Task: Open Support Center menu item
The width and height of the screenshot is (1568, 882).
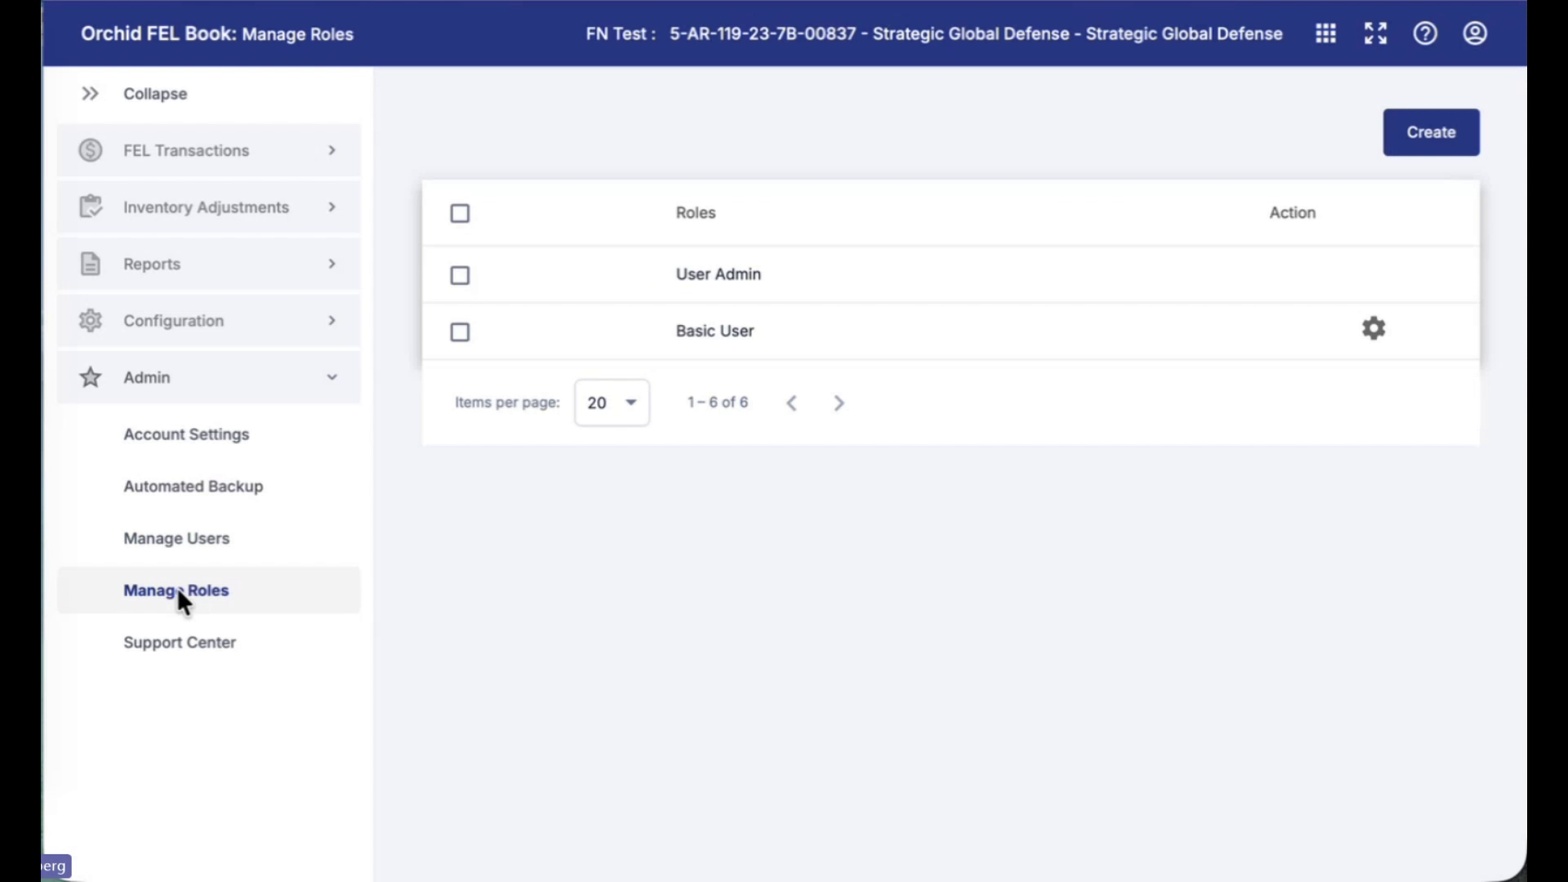Action: coord(180,642)
